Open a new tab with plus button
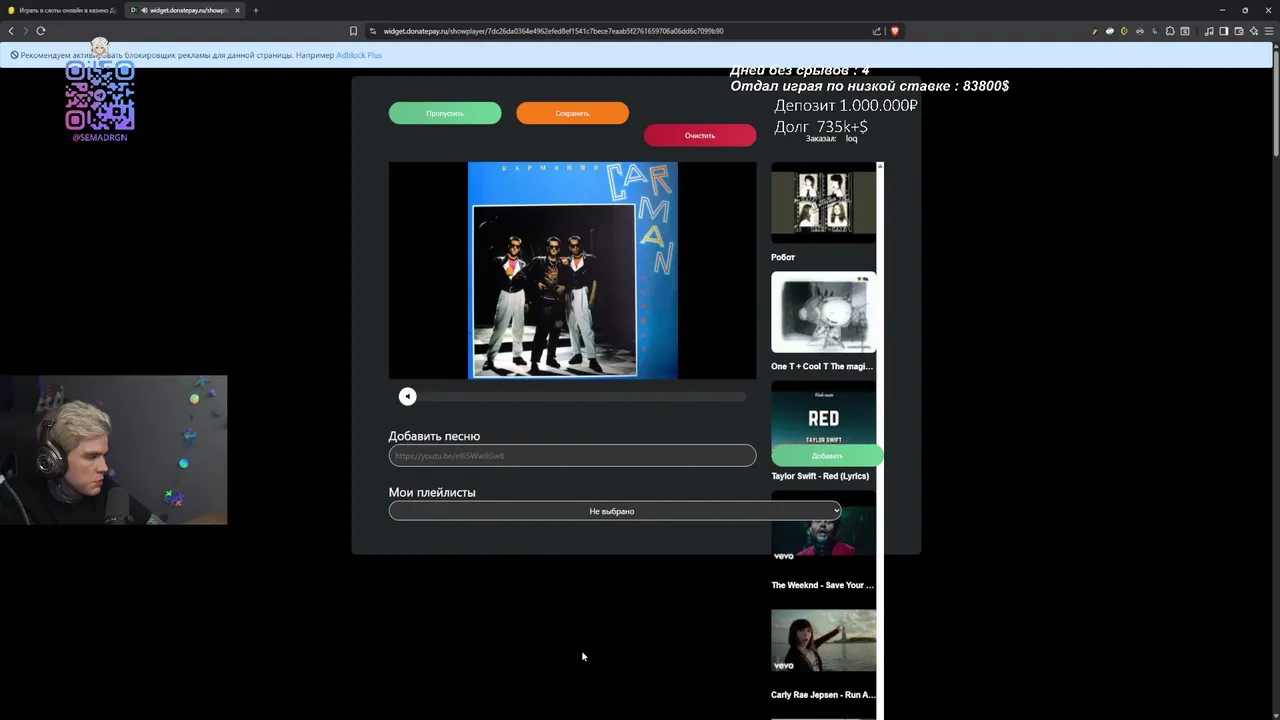The width and height of the screenshot is (1280, 720). tap(255, 10)
